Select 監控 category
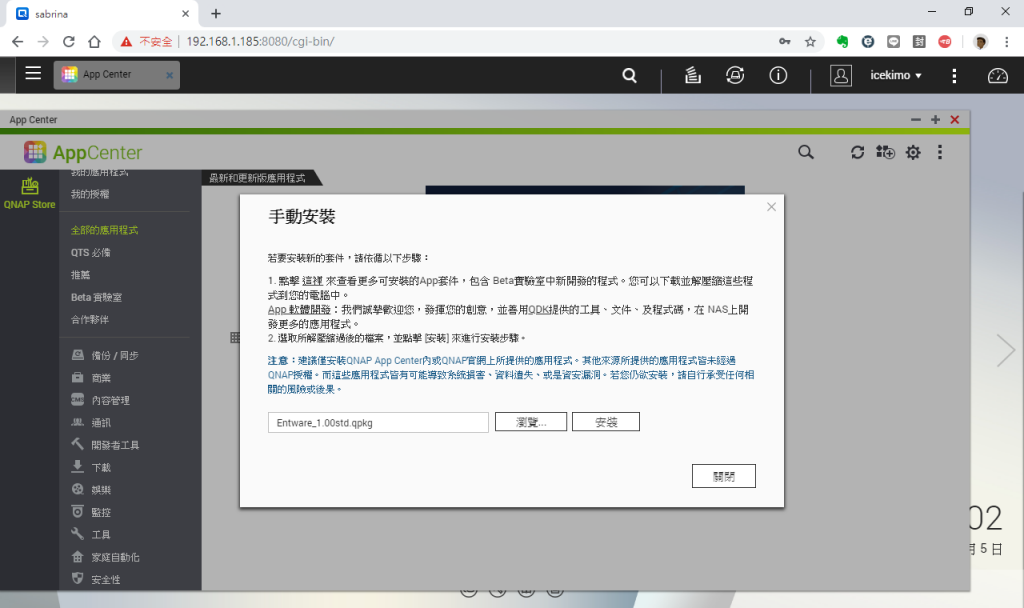 coord(91,512)
